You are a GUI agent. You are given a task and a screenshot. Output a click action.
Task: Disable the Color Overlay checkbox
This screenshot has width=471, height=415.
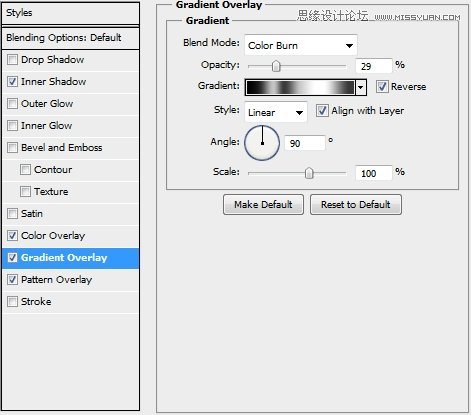pos(12,236)
